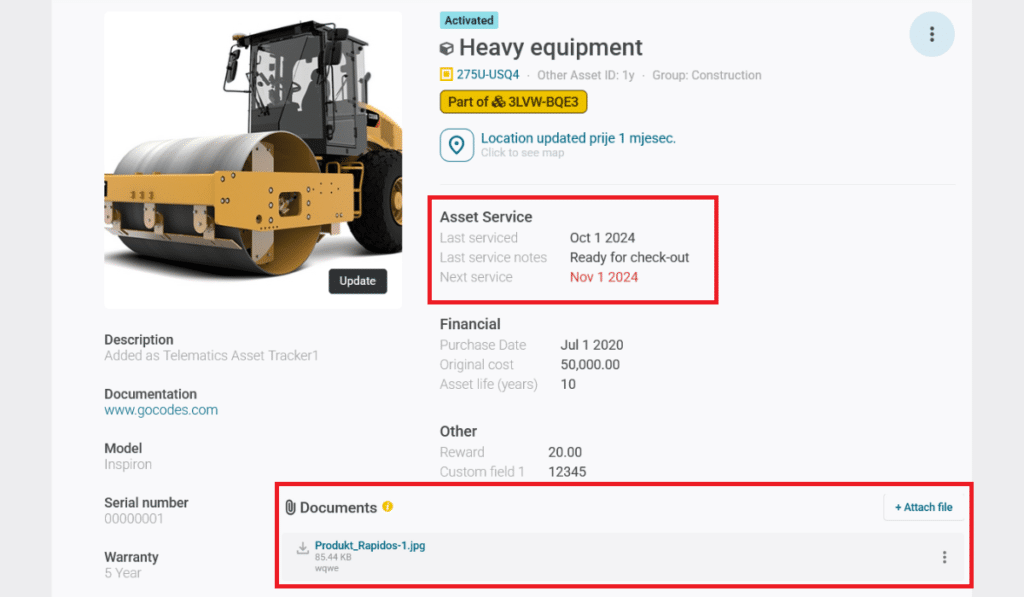Click the Location updated link

click(578, 138)
